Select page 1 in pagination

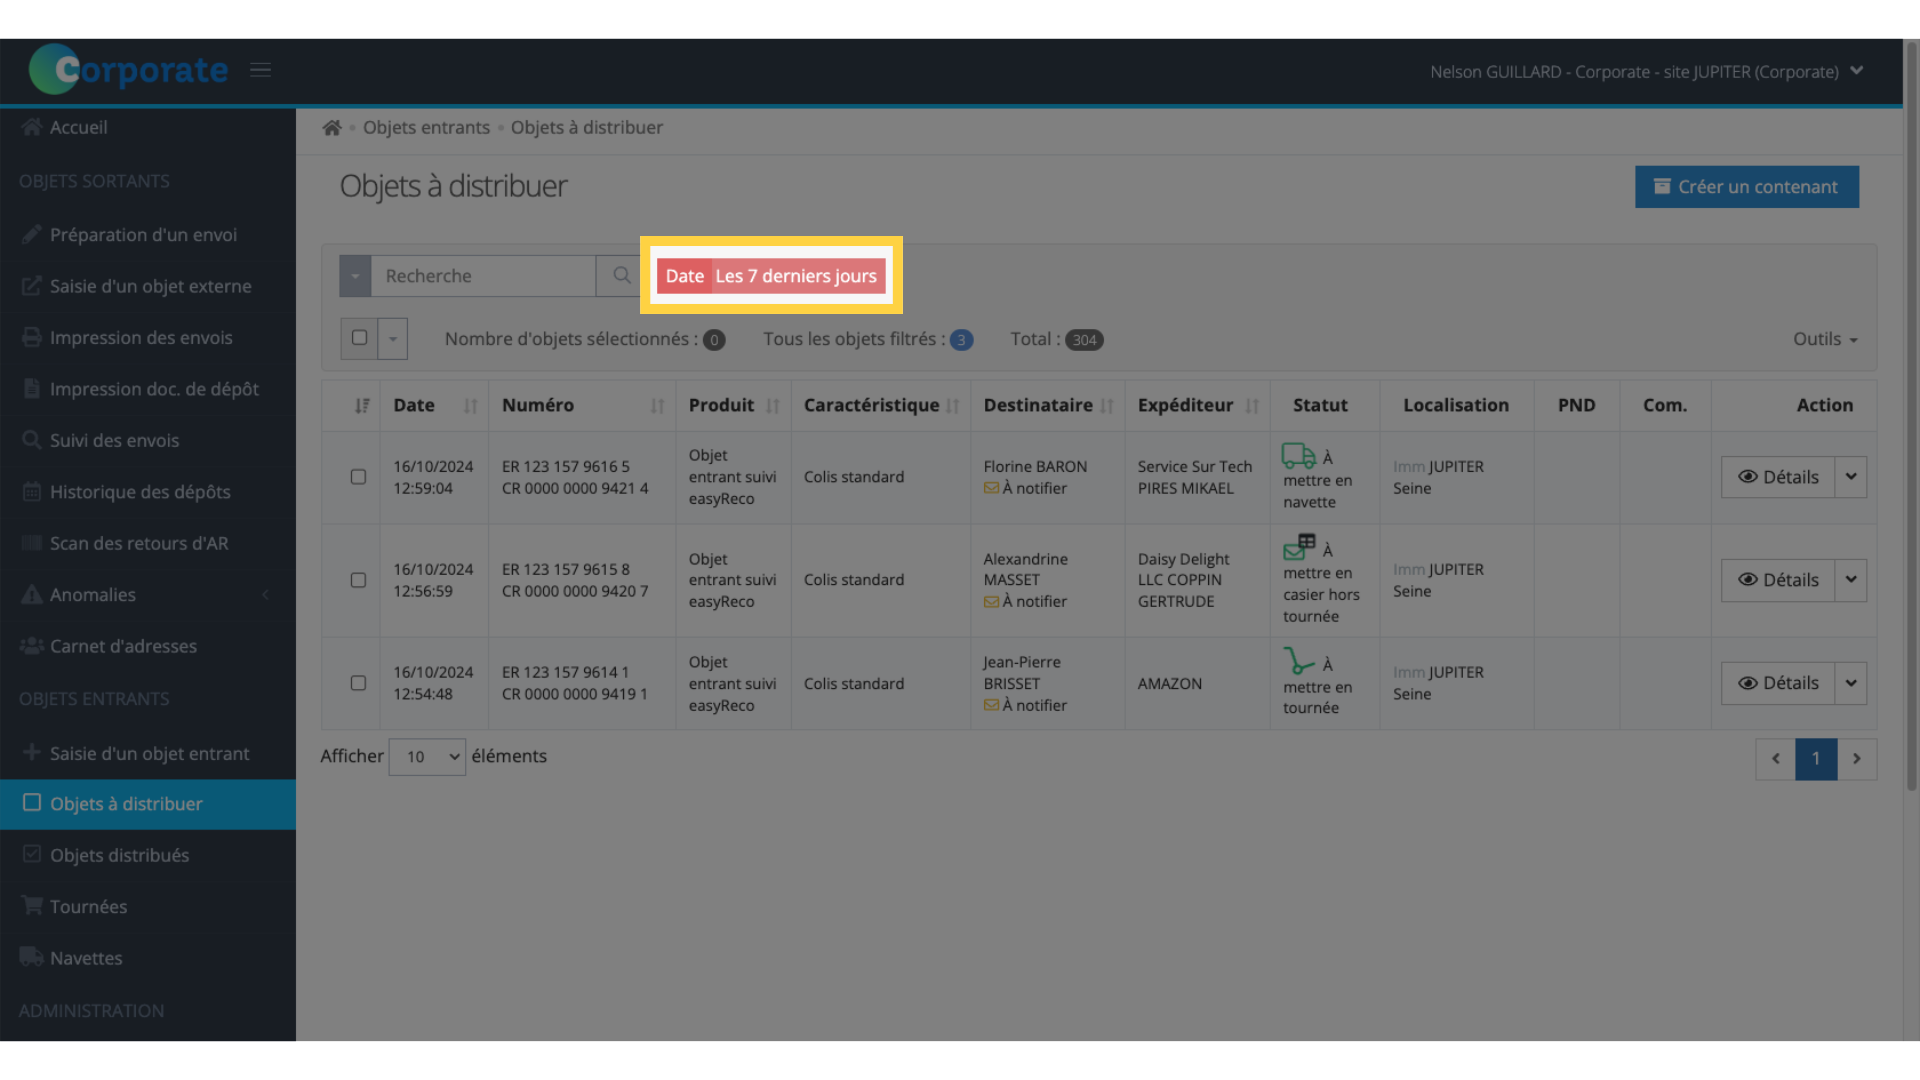pyautogui.click(x=1816, y=759)
